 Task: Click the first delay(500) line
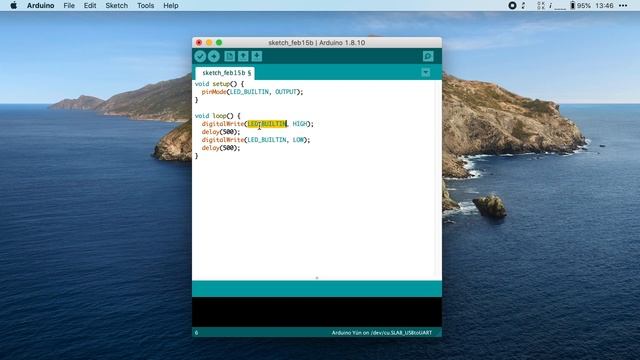tap(221, 132)
